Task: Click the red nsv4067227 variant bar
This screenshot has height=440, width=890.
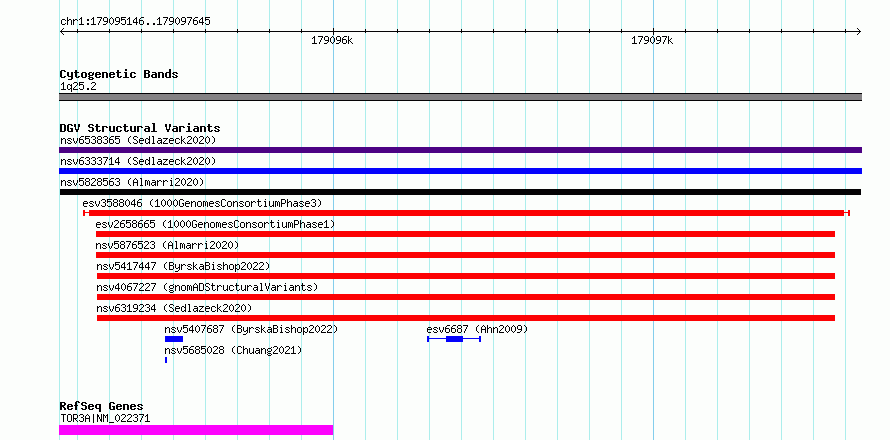Action: (465, 297)
